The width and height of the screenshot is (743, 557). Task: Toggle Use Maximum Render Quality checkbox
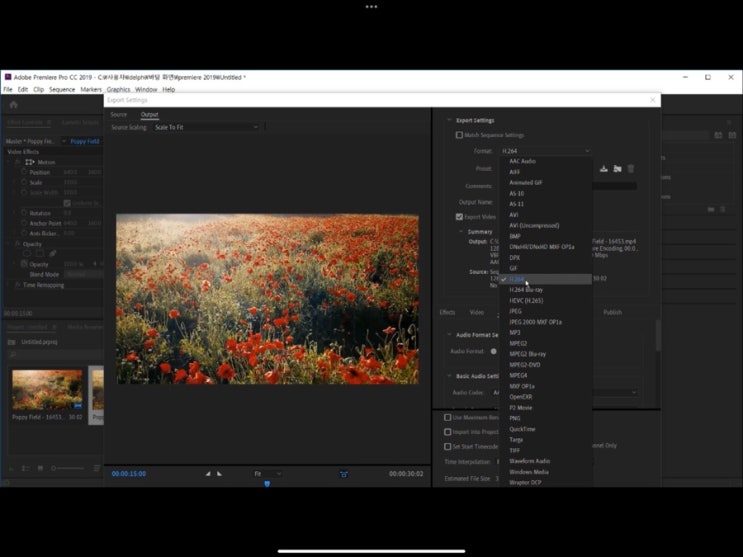[448, 417]
